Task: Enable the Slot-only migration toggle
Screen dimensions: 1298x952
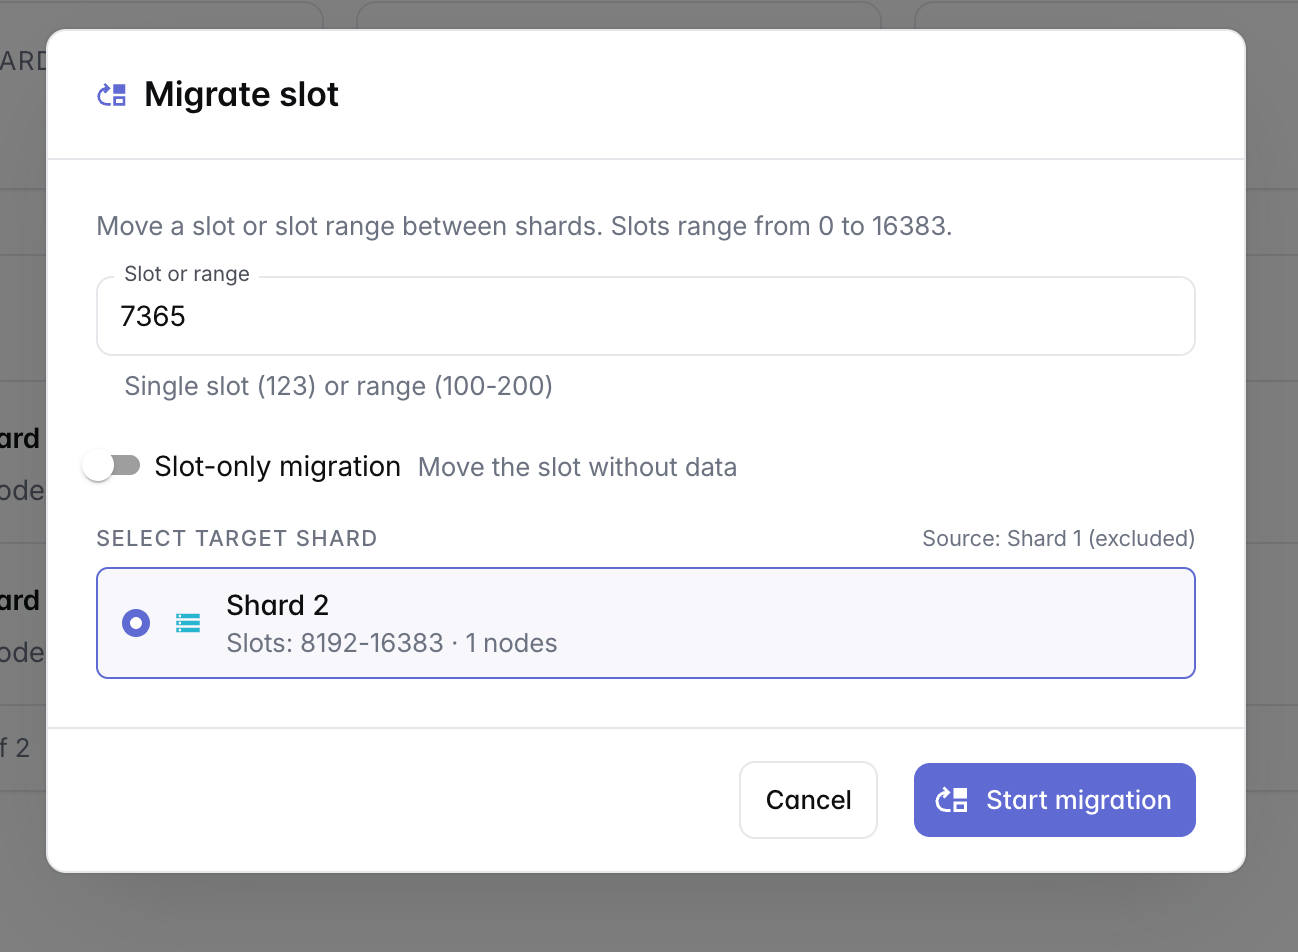Action: (112, 466)
